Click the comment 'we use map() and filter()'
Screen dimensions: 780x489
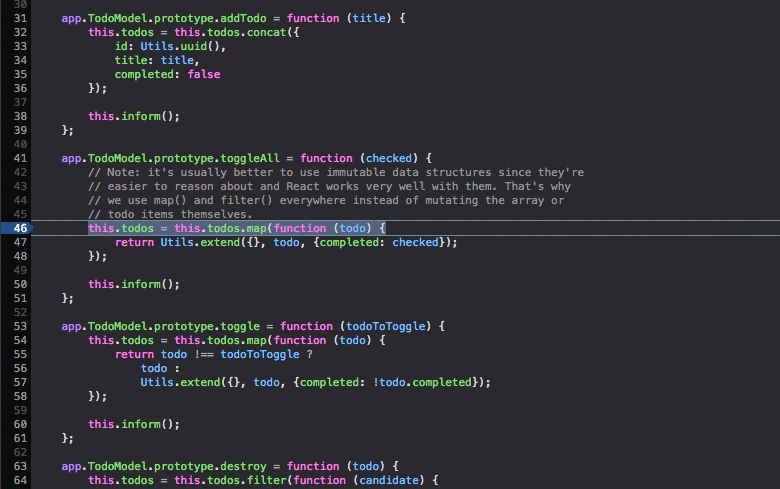pos(326,200)
